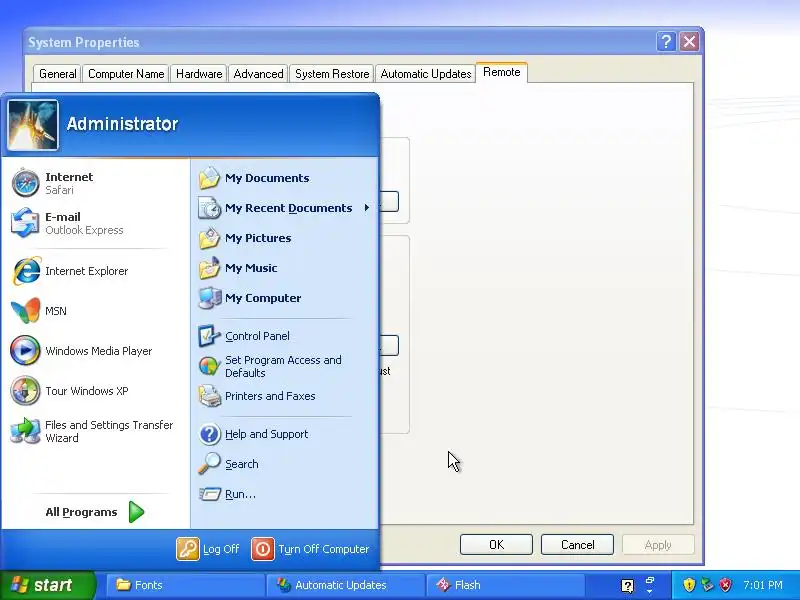Click the taskbar restore-window toolbar icon

[650, 581]
